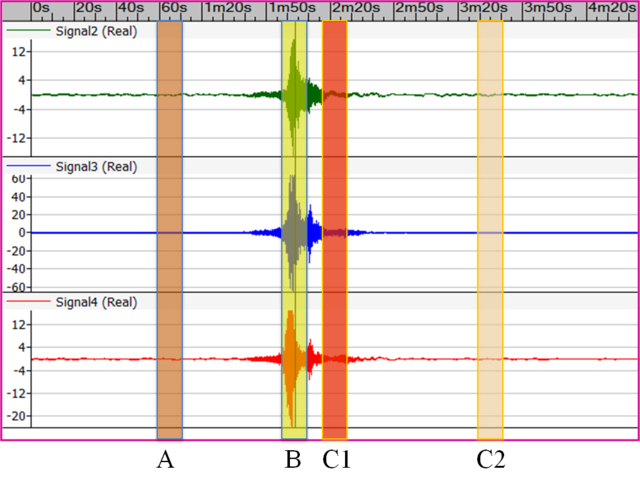Click the 40s mark on time ruler
Image resolution: width=640 pixels, height=479 pixels.
(131, 8)
